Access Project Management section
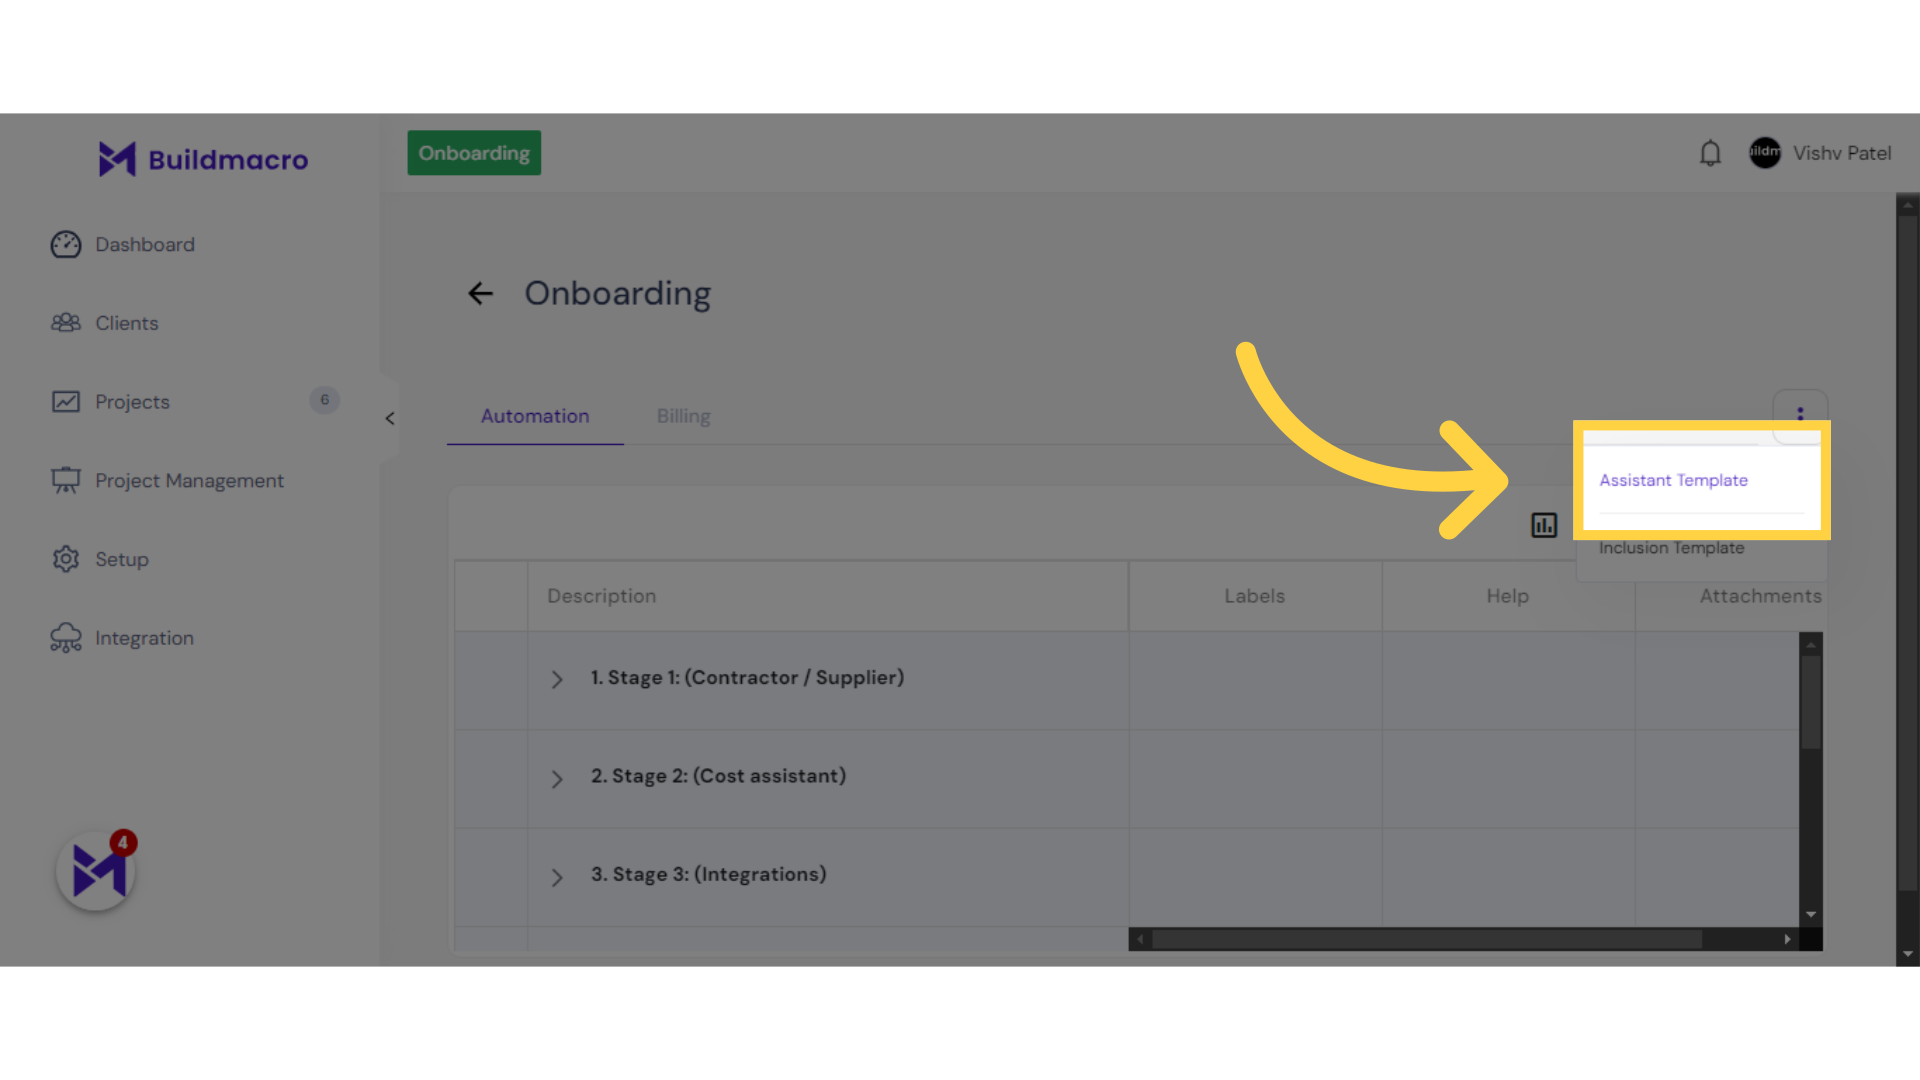 click(x=189, y=480)
